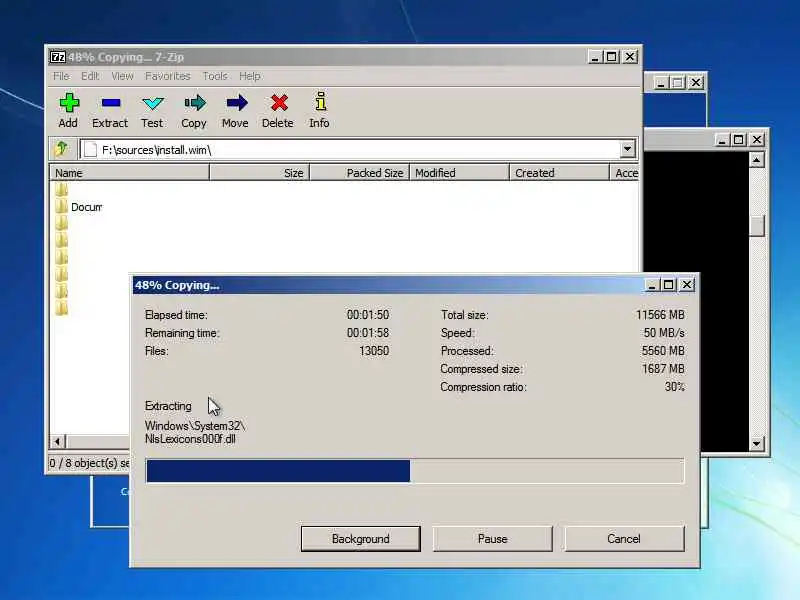800x600 pixels.
Task: Click the copying progress bar
Action: click(x=415, y=470)
